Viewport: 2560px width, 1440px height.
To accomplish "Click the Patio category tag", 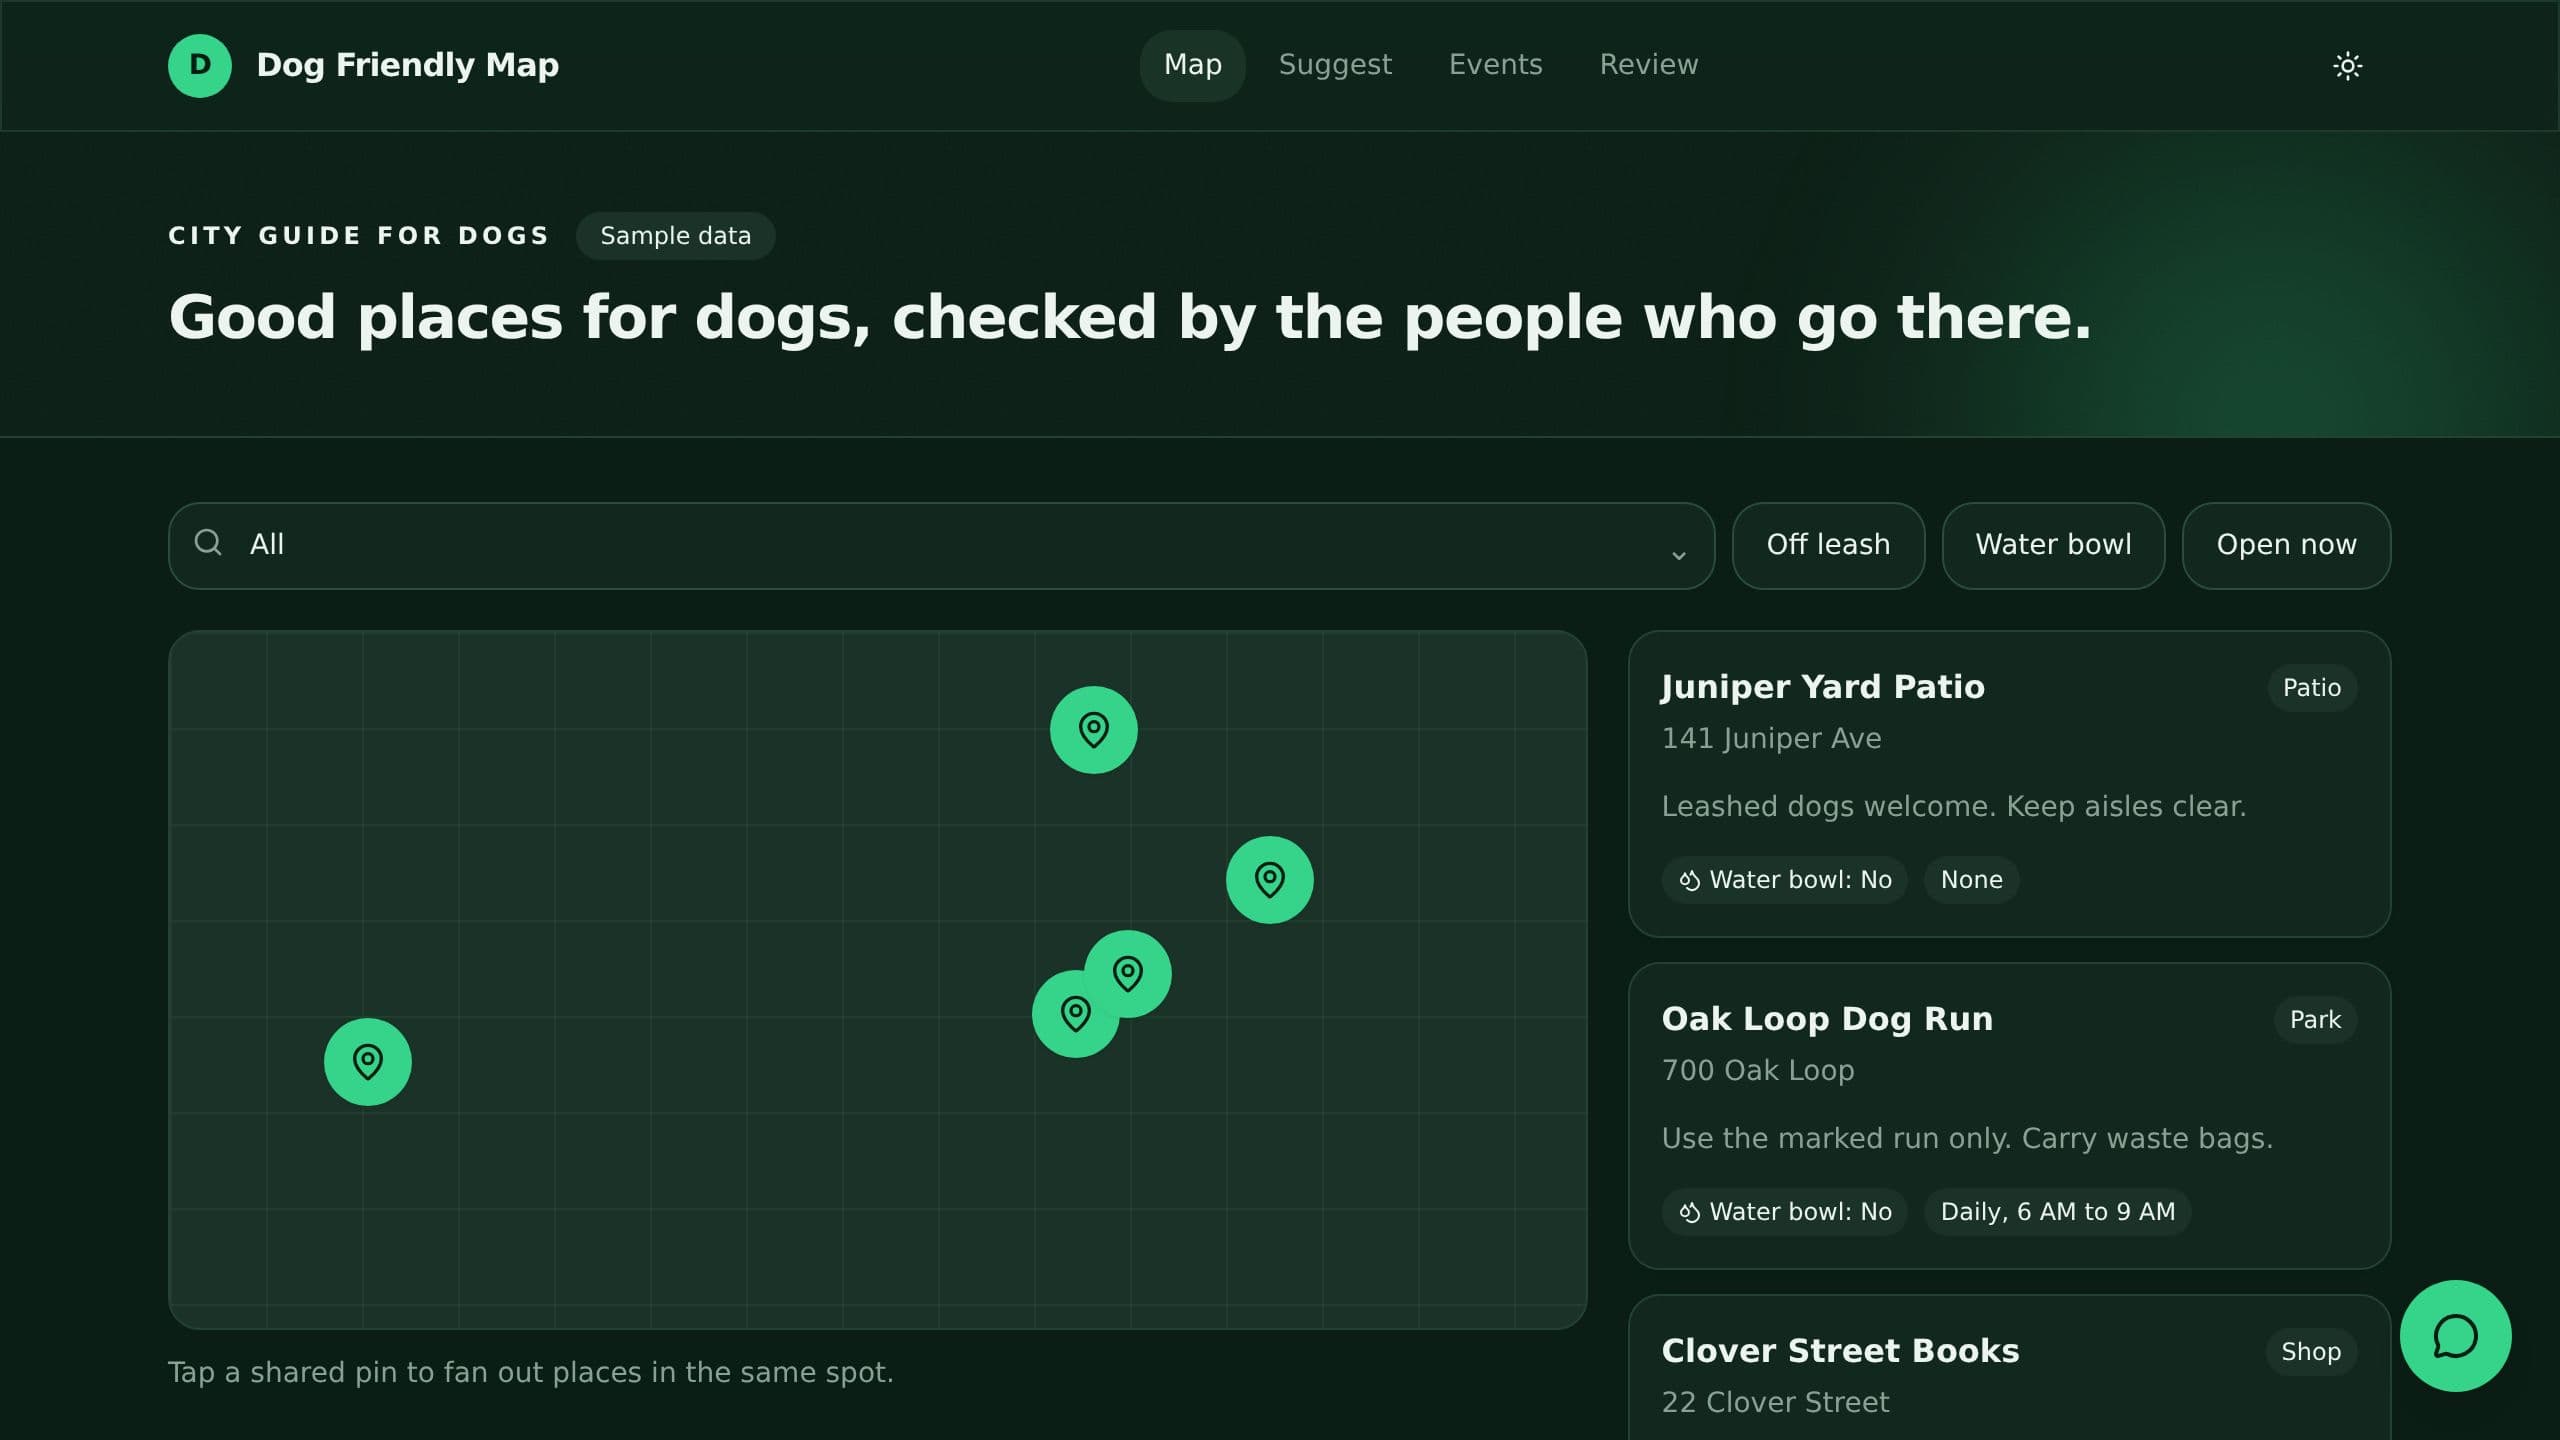I will click(2311, 688).
